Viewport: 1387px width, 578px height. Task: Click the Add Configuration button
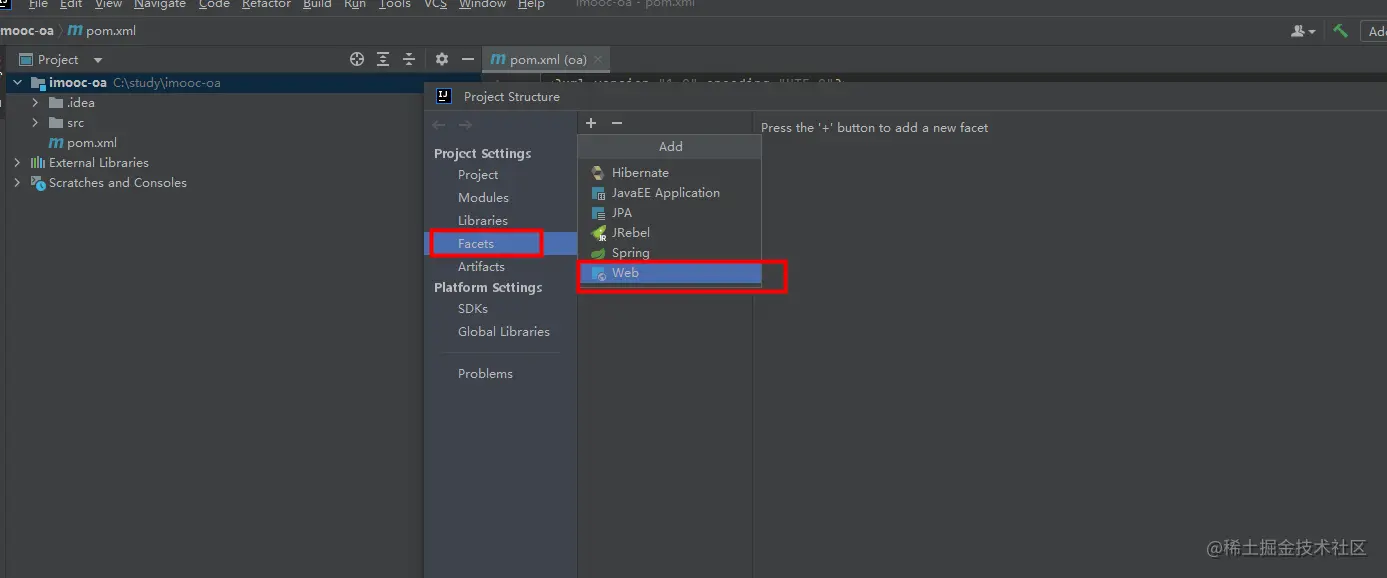[x=1374, y=31]
